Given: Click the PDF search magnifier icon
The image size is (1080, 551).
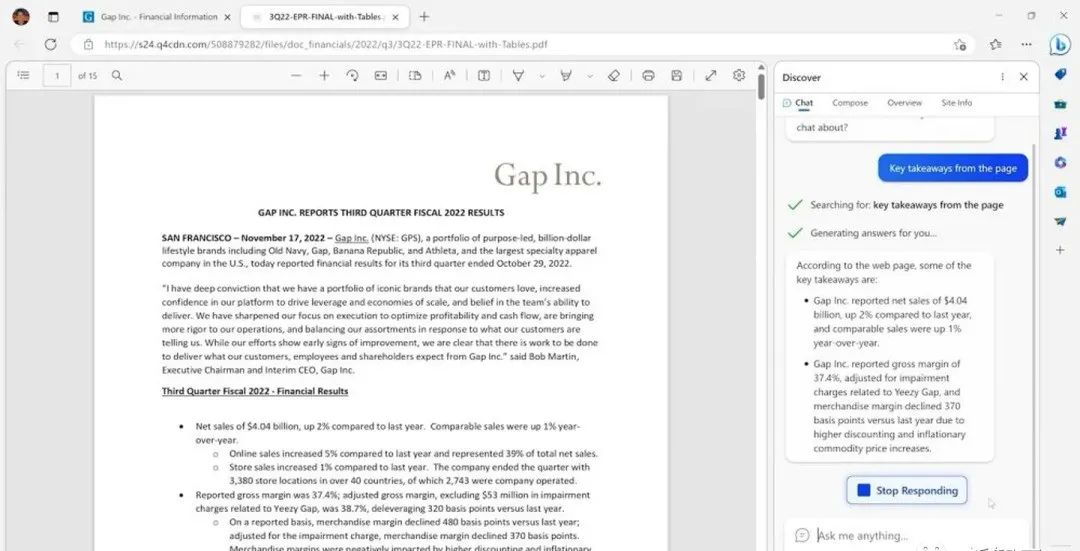Looking at the screenshot, I should [116, 75].
